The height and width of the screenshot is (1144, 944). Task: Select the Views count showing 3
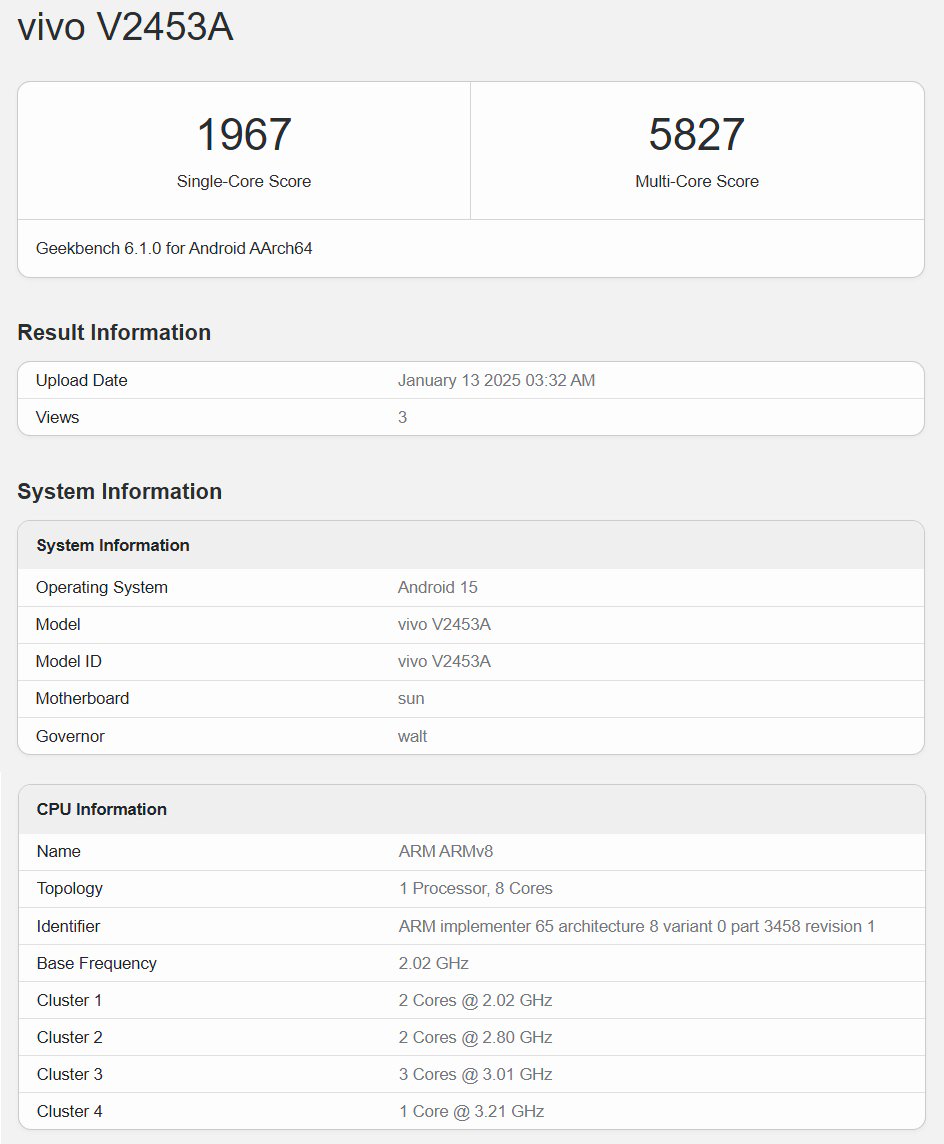pos(402,417)
